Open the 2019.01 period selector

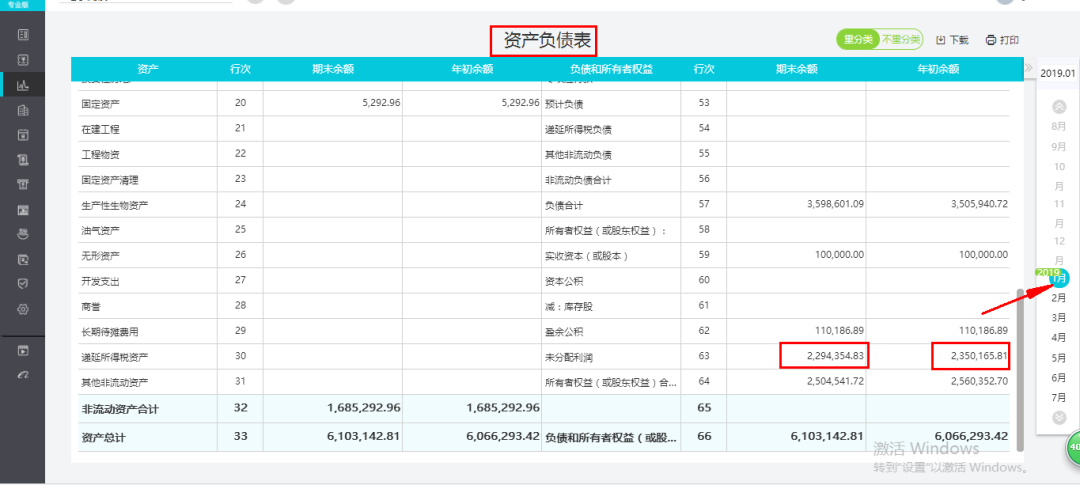[1058, 73]
